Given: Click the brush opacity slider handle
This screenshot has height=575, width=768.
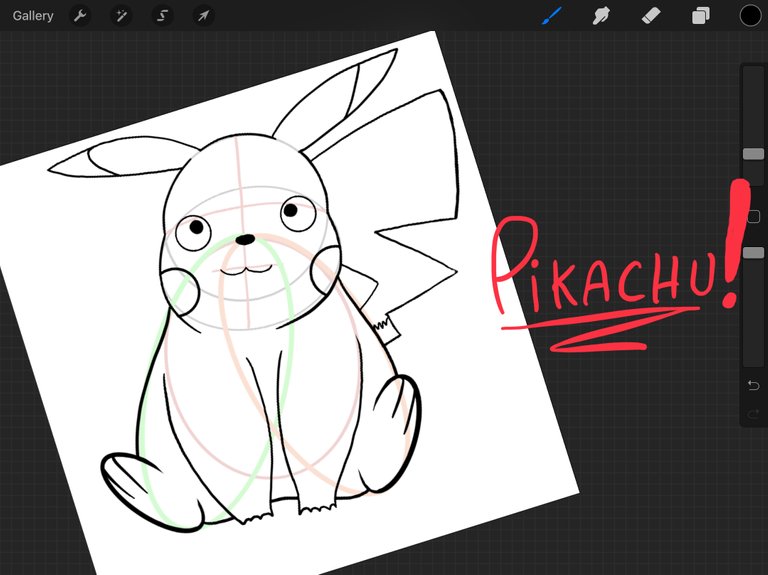Looking at the screenshot, I should pyautogui.click(x=753, y=253).
